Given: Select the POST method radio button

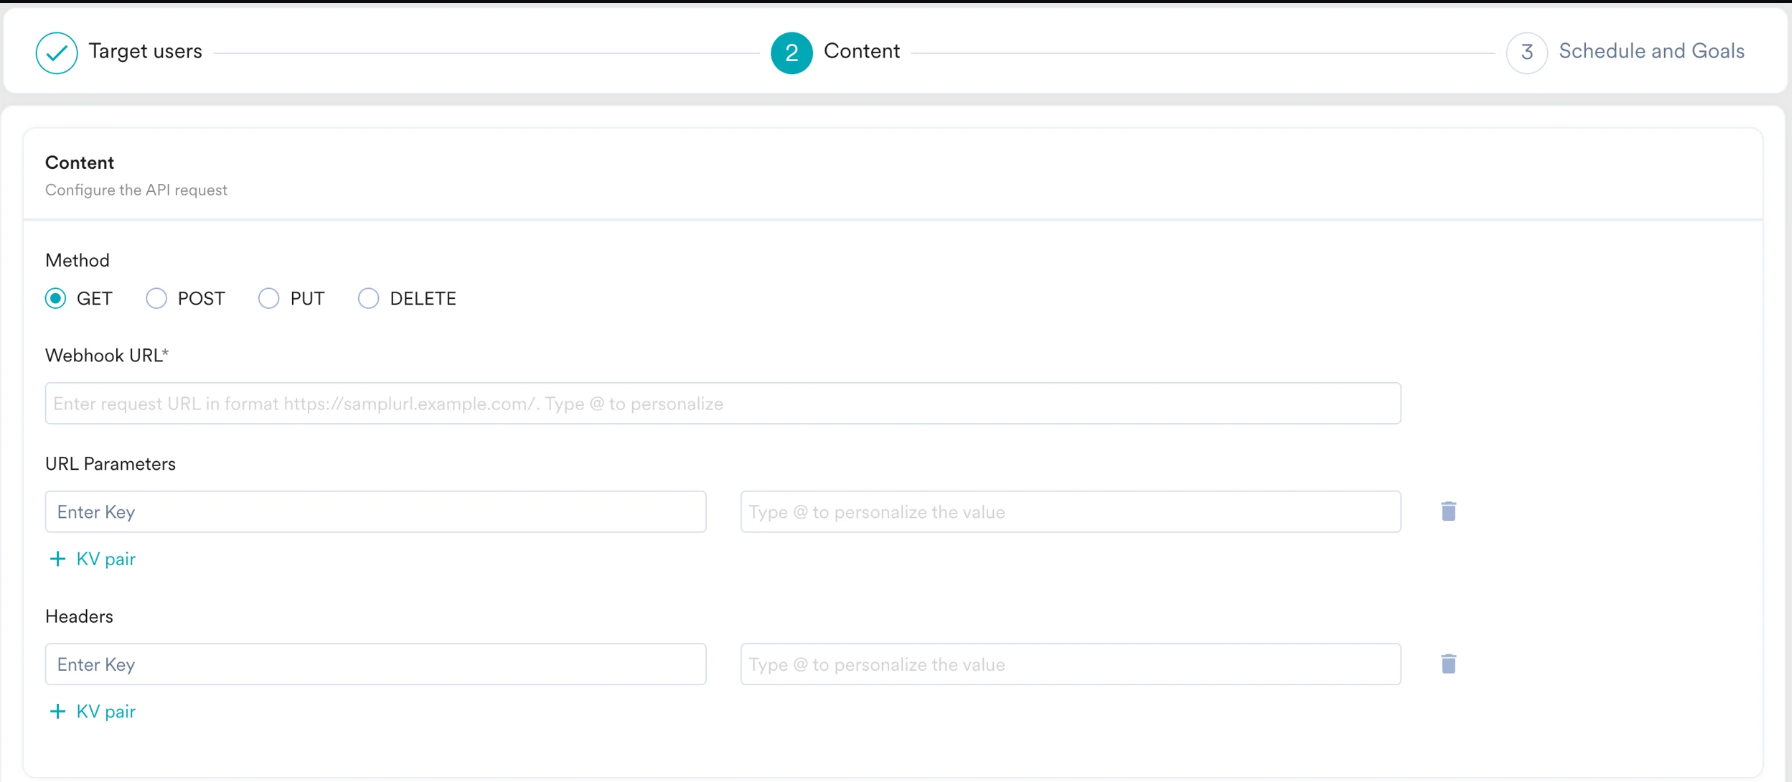Looking at the screenshot, I should pos(156,298).
